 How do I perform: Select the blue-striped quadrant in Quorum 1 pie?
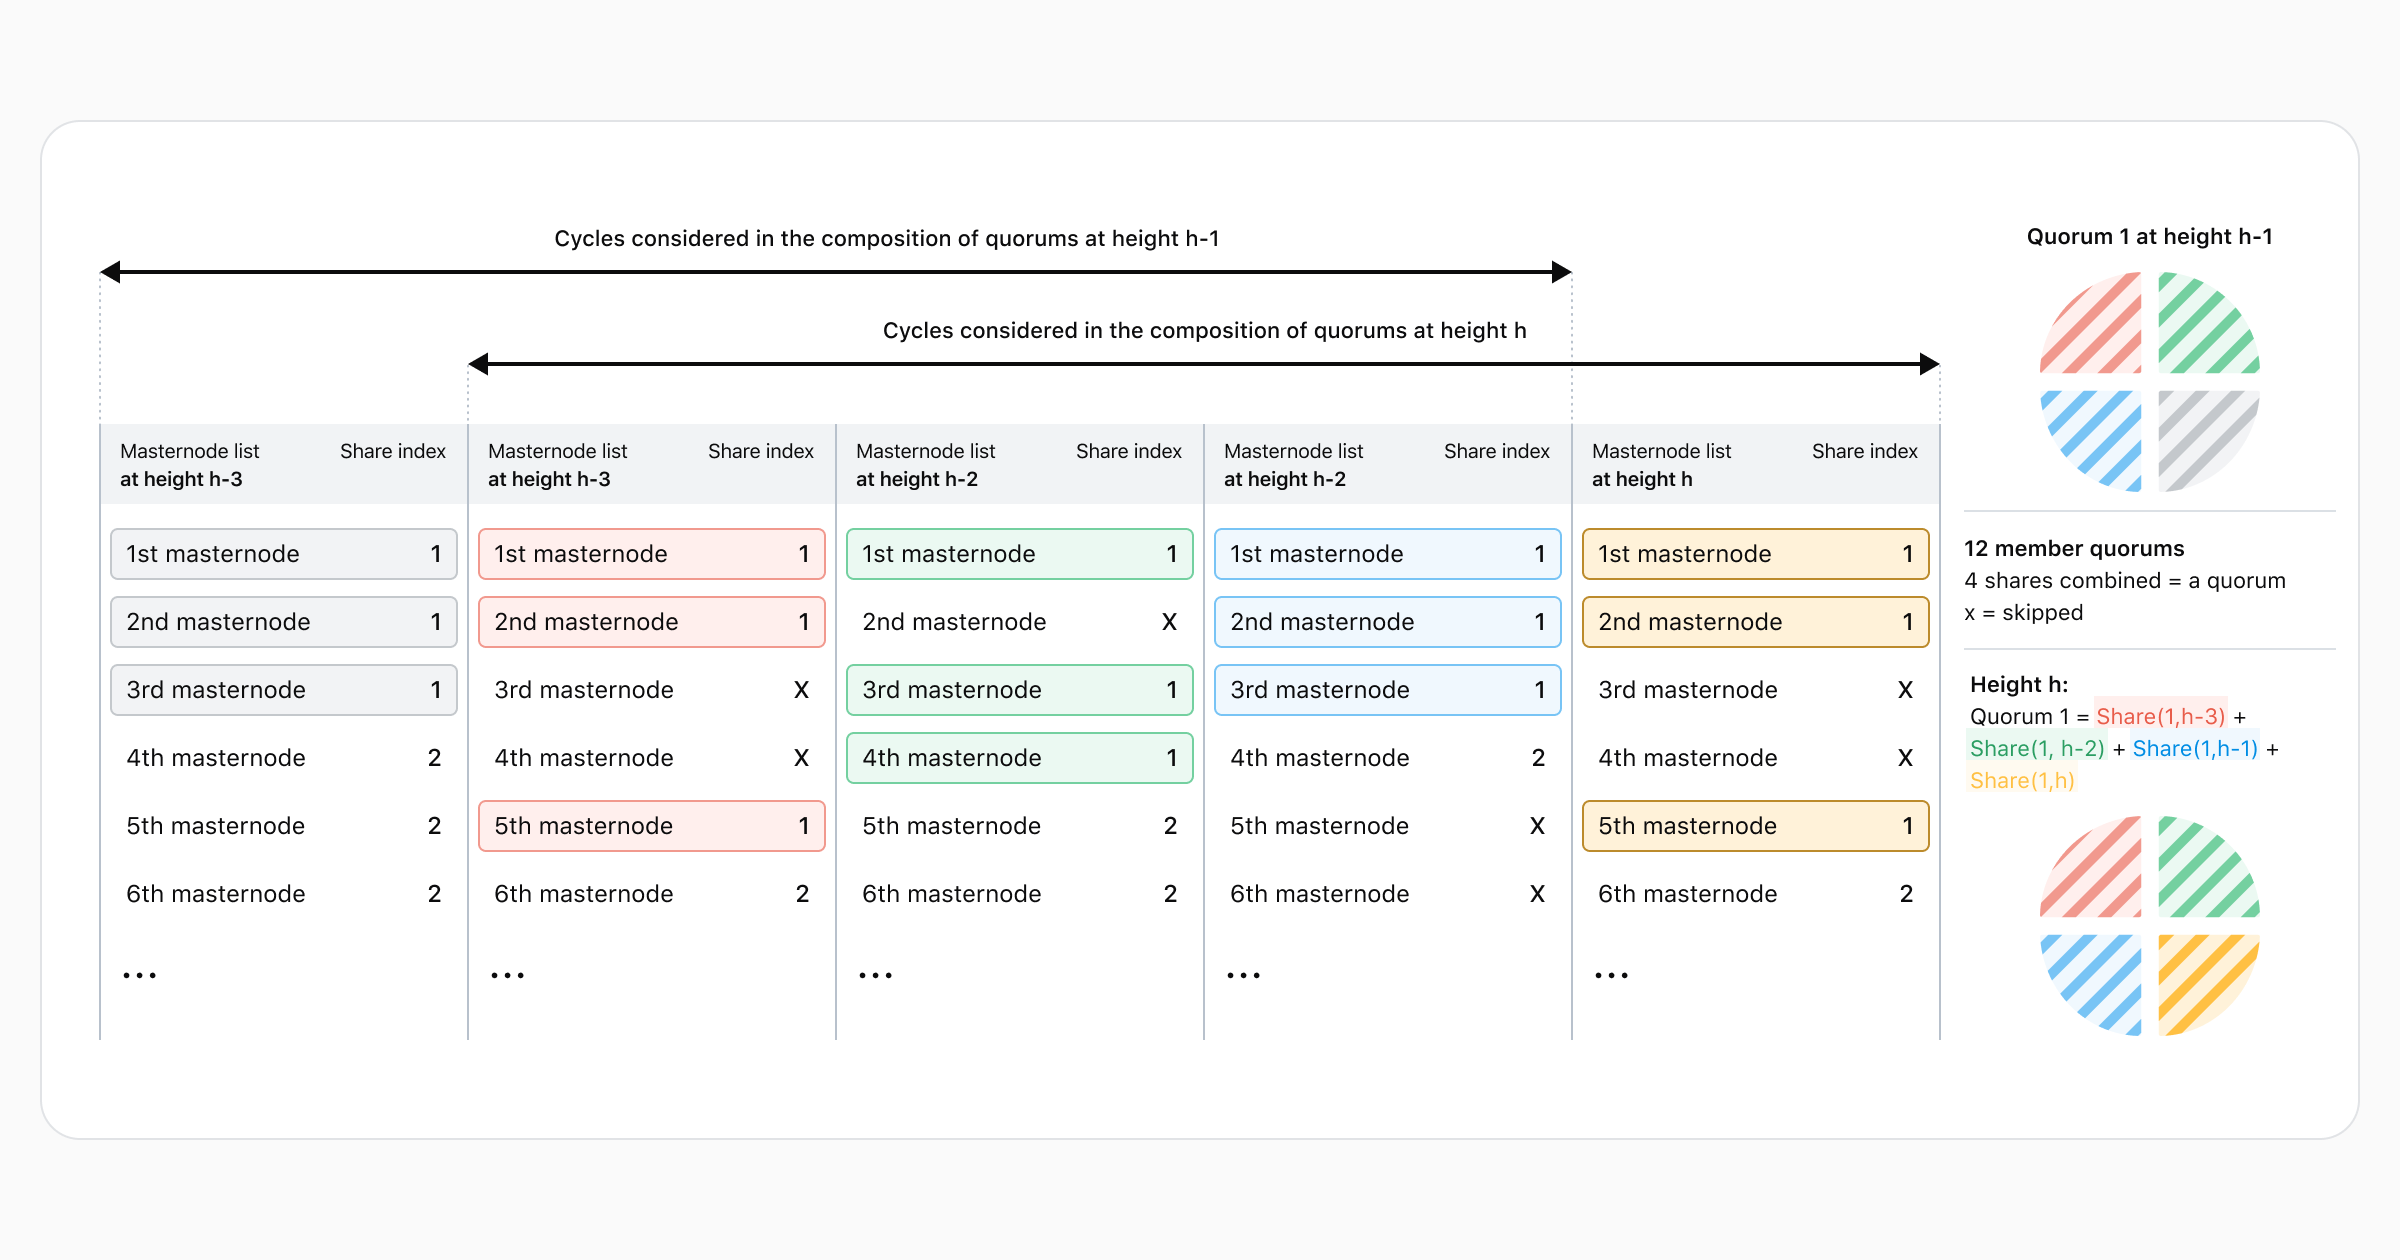click(2092, 440)
